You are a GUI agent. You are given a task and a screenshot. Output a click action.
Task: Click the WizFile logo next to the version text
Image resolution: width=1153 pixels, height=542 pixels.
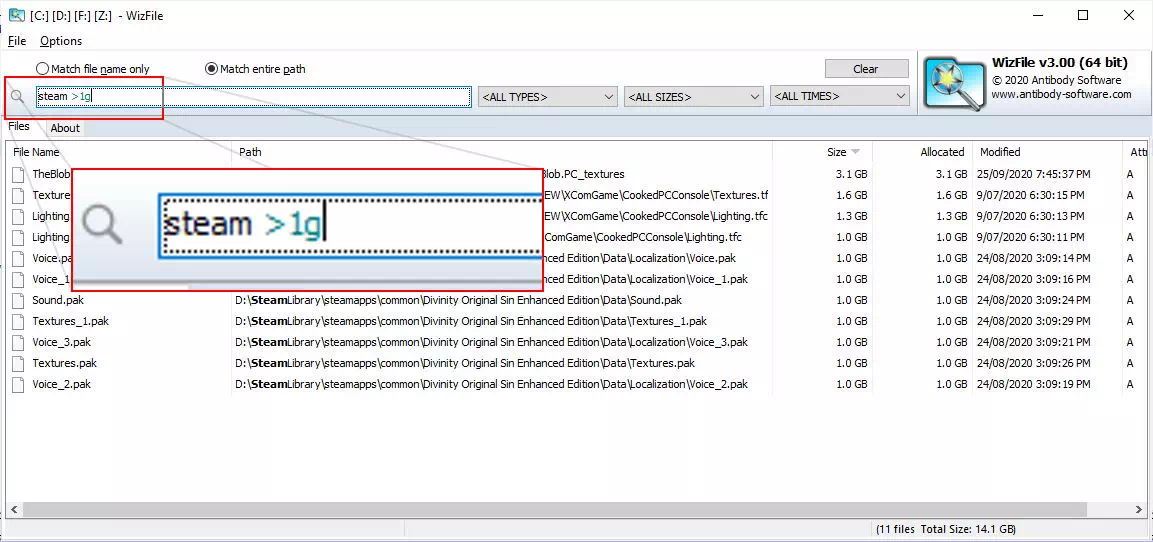point(954,85)
